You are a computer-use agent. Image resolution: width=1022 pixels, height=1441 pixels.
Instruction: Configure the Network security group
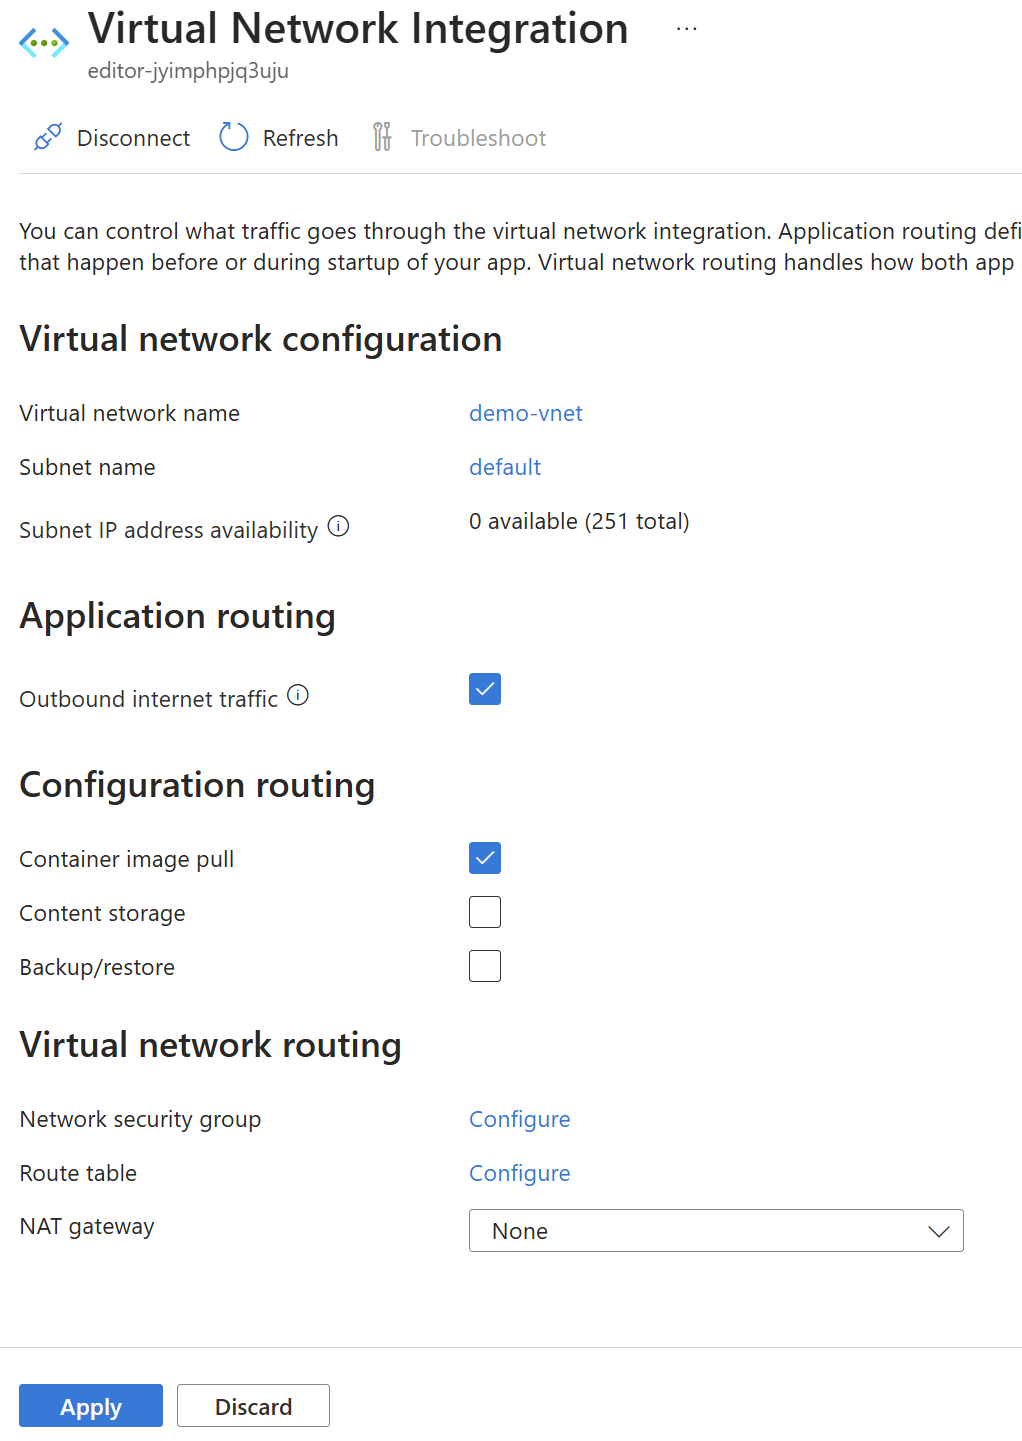tap(520, 1119)
